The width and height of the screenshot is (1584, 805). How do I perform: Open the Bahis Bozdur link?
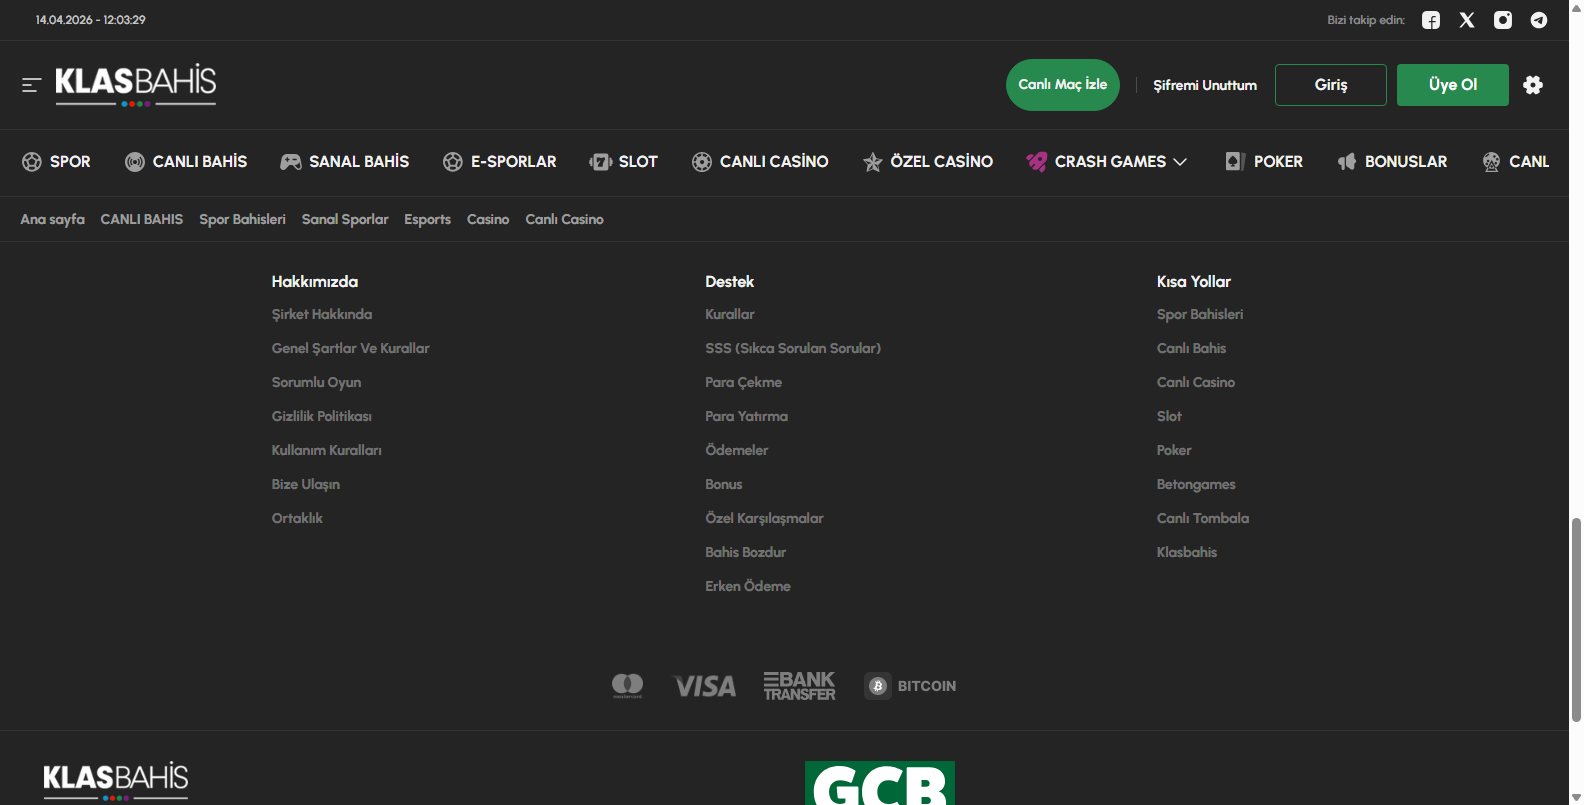(x=746, y=552)
